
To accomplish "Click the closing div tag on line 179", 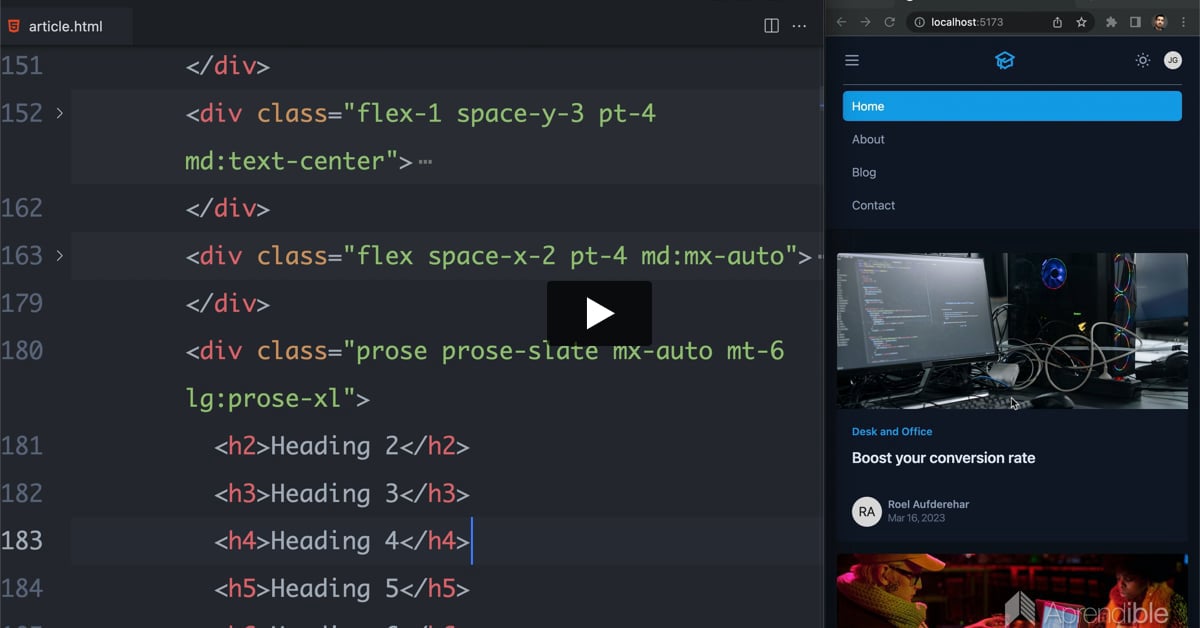I will pos(228,304).
